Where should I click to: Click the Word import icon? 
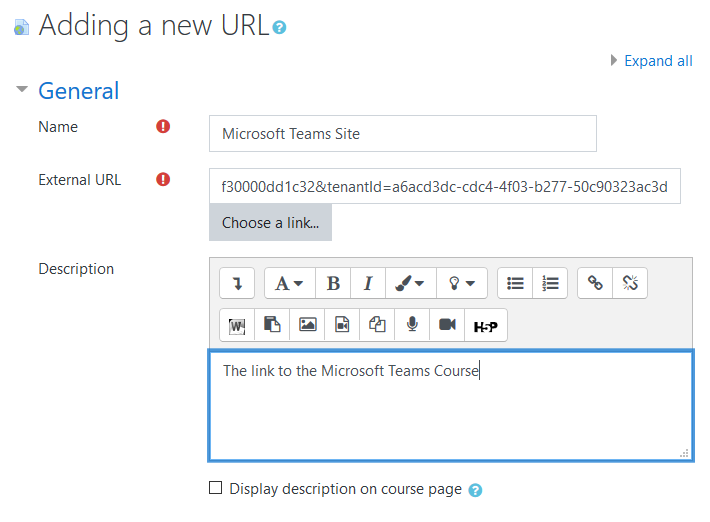pos(237,325)
